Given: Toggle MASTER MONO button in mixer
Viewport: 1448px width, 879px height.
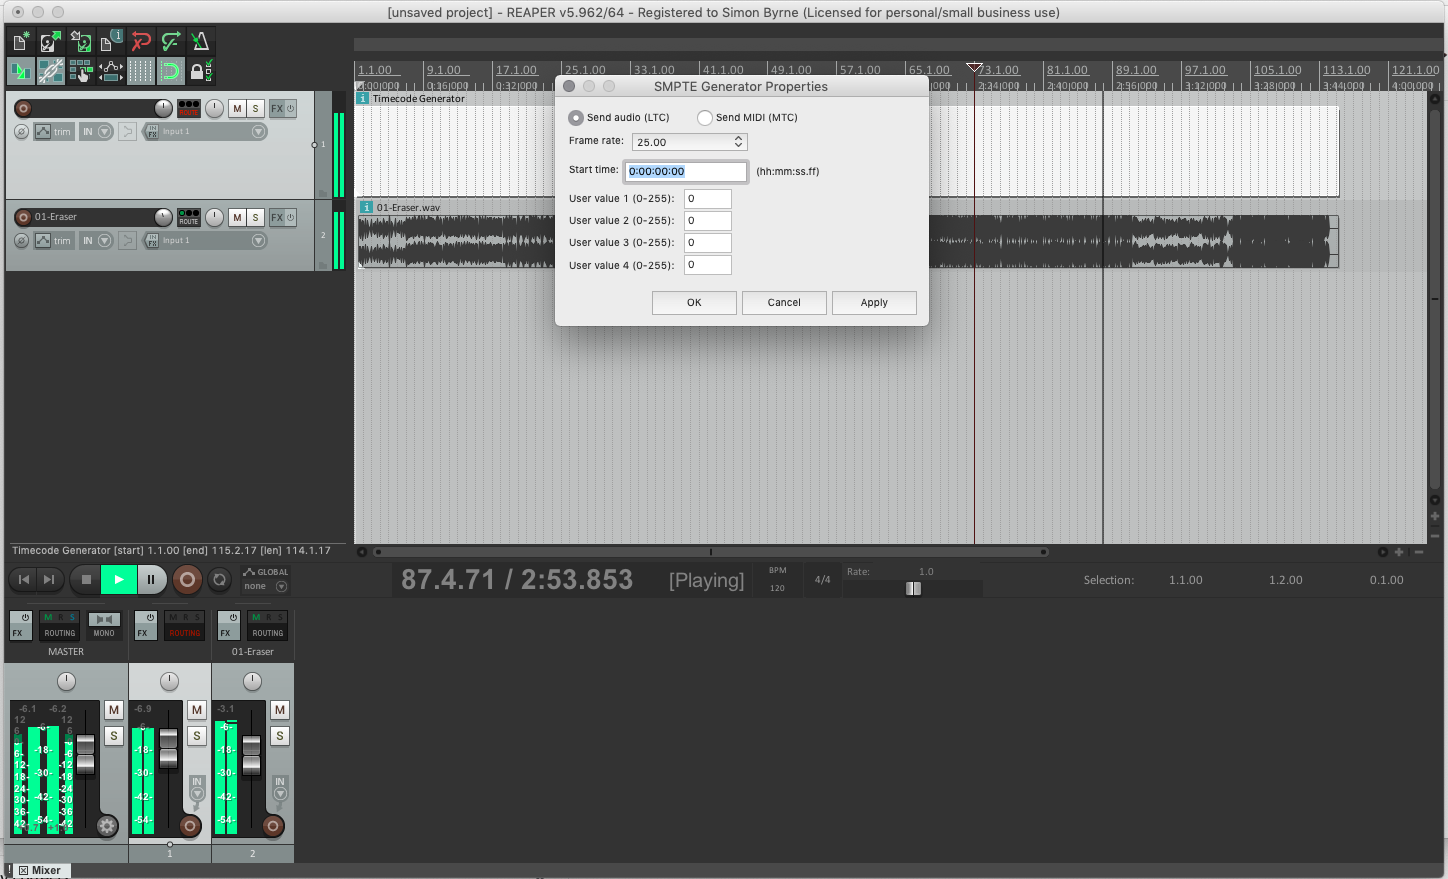Looking at the screenshot, I should point(104,625).
